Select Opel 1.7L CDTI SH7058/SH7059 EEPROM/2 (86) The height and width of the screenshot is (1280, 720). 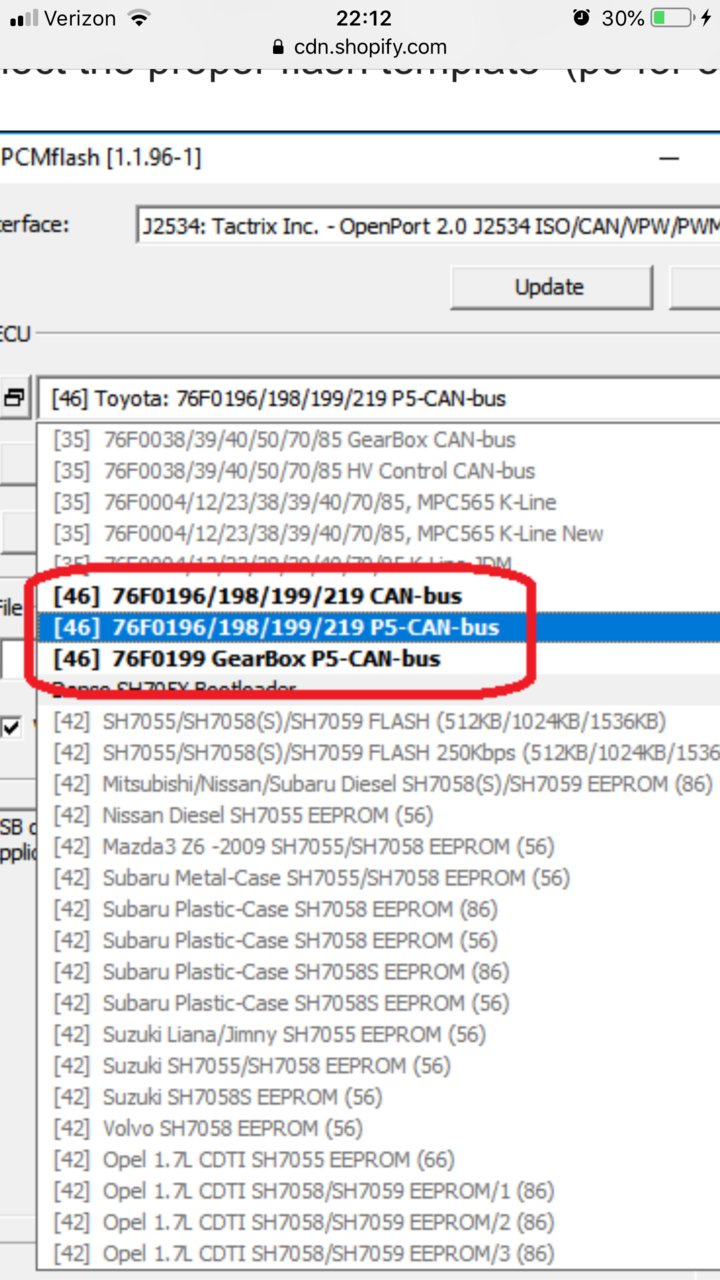pos(378,1222)
